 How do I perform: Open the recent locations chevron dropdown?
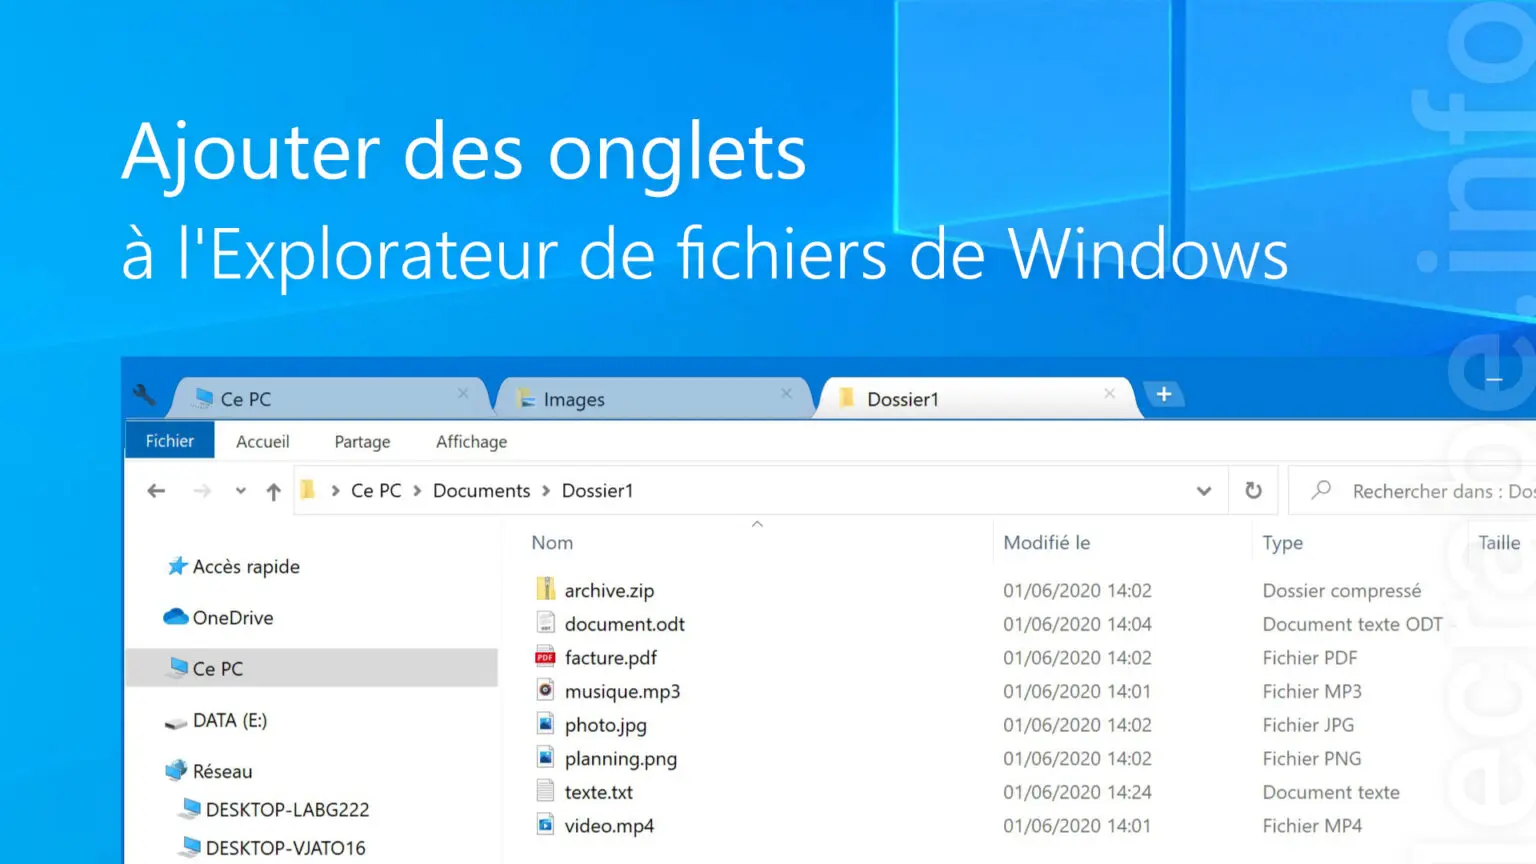click(240, 490)
